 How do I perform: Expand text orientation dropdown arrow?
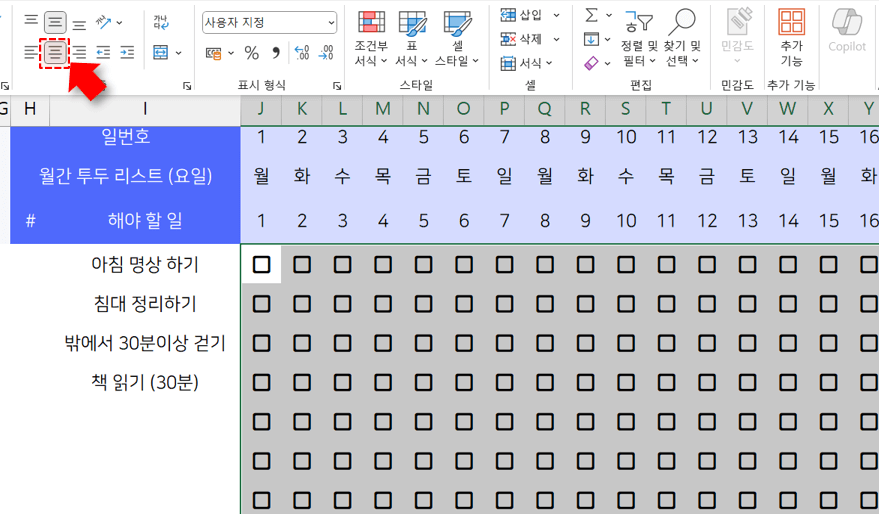[119, 23]
